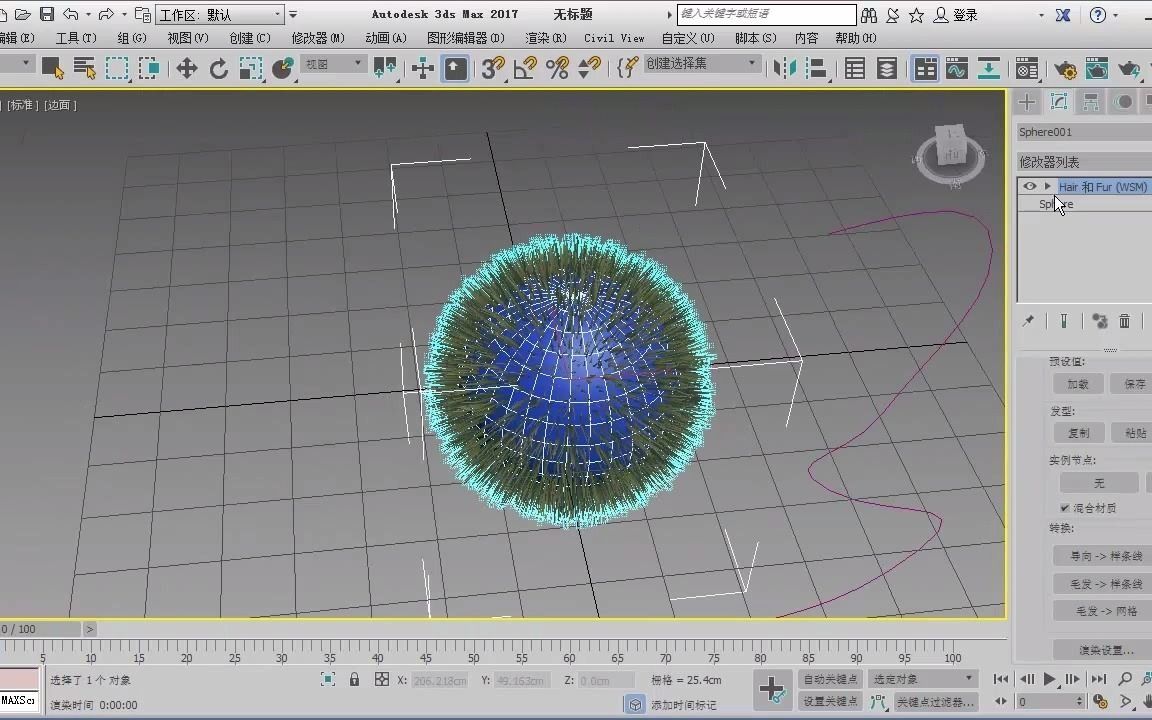Choose the Select Object tool

(53, 68)
